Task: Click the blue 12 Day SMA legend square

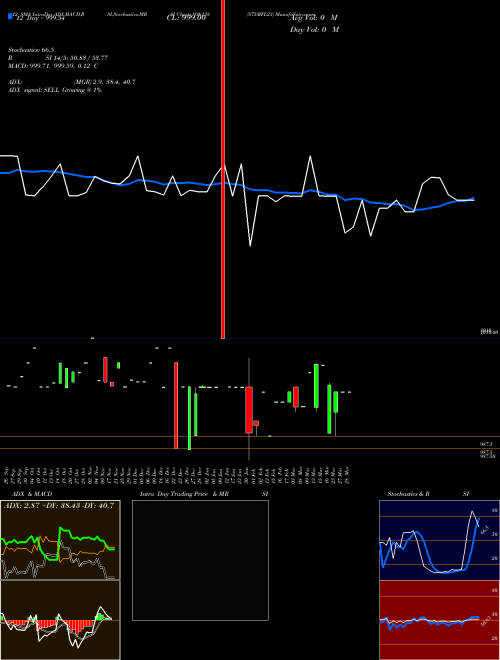Action: click(11, 17)
